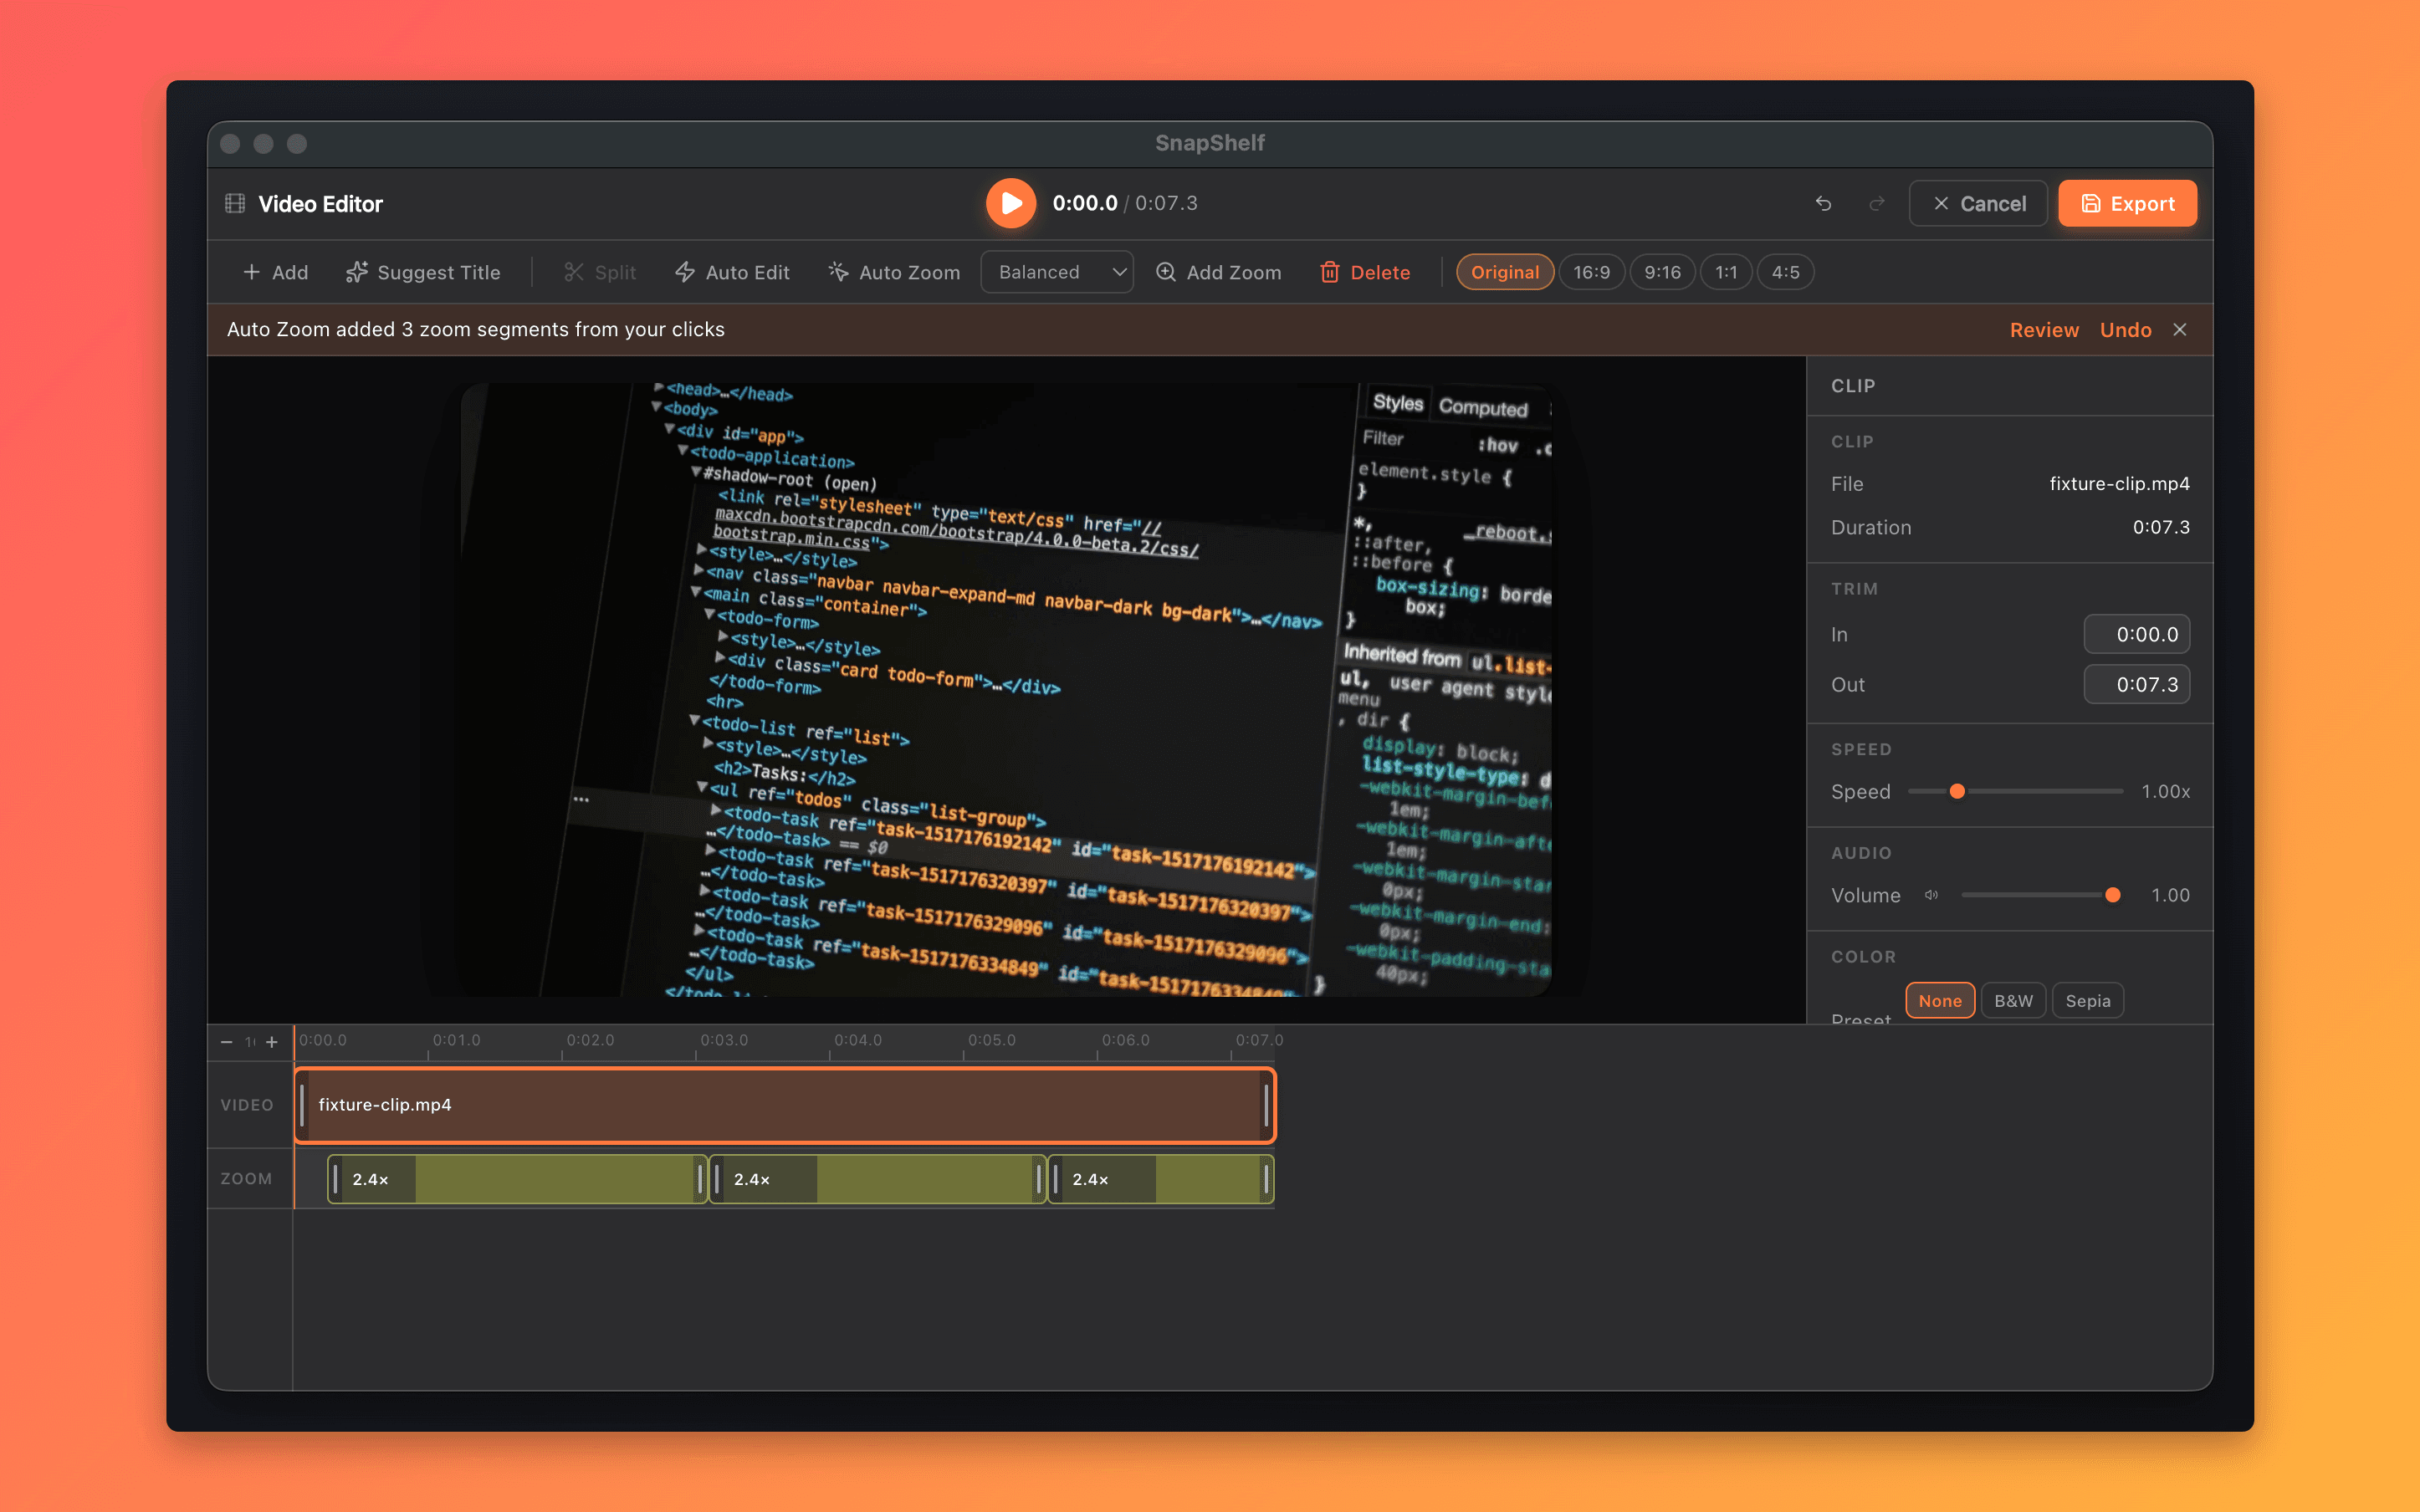Play the video preview
2420x1512 pixels.
pos(1010,203)
